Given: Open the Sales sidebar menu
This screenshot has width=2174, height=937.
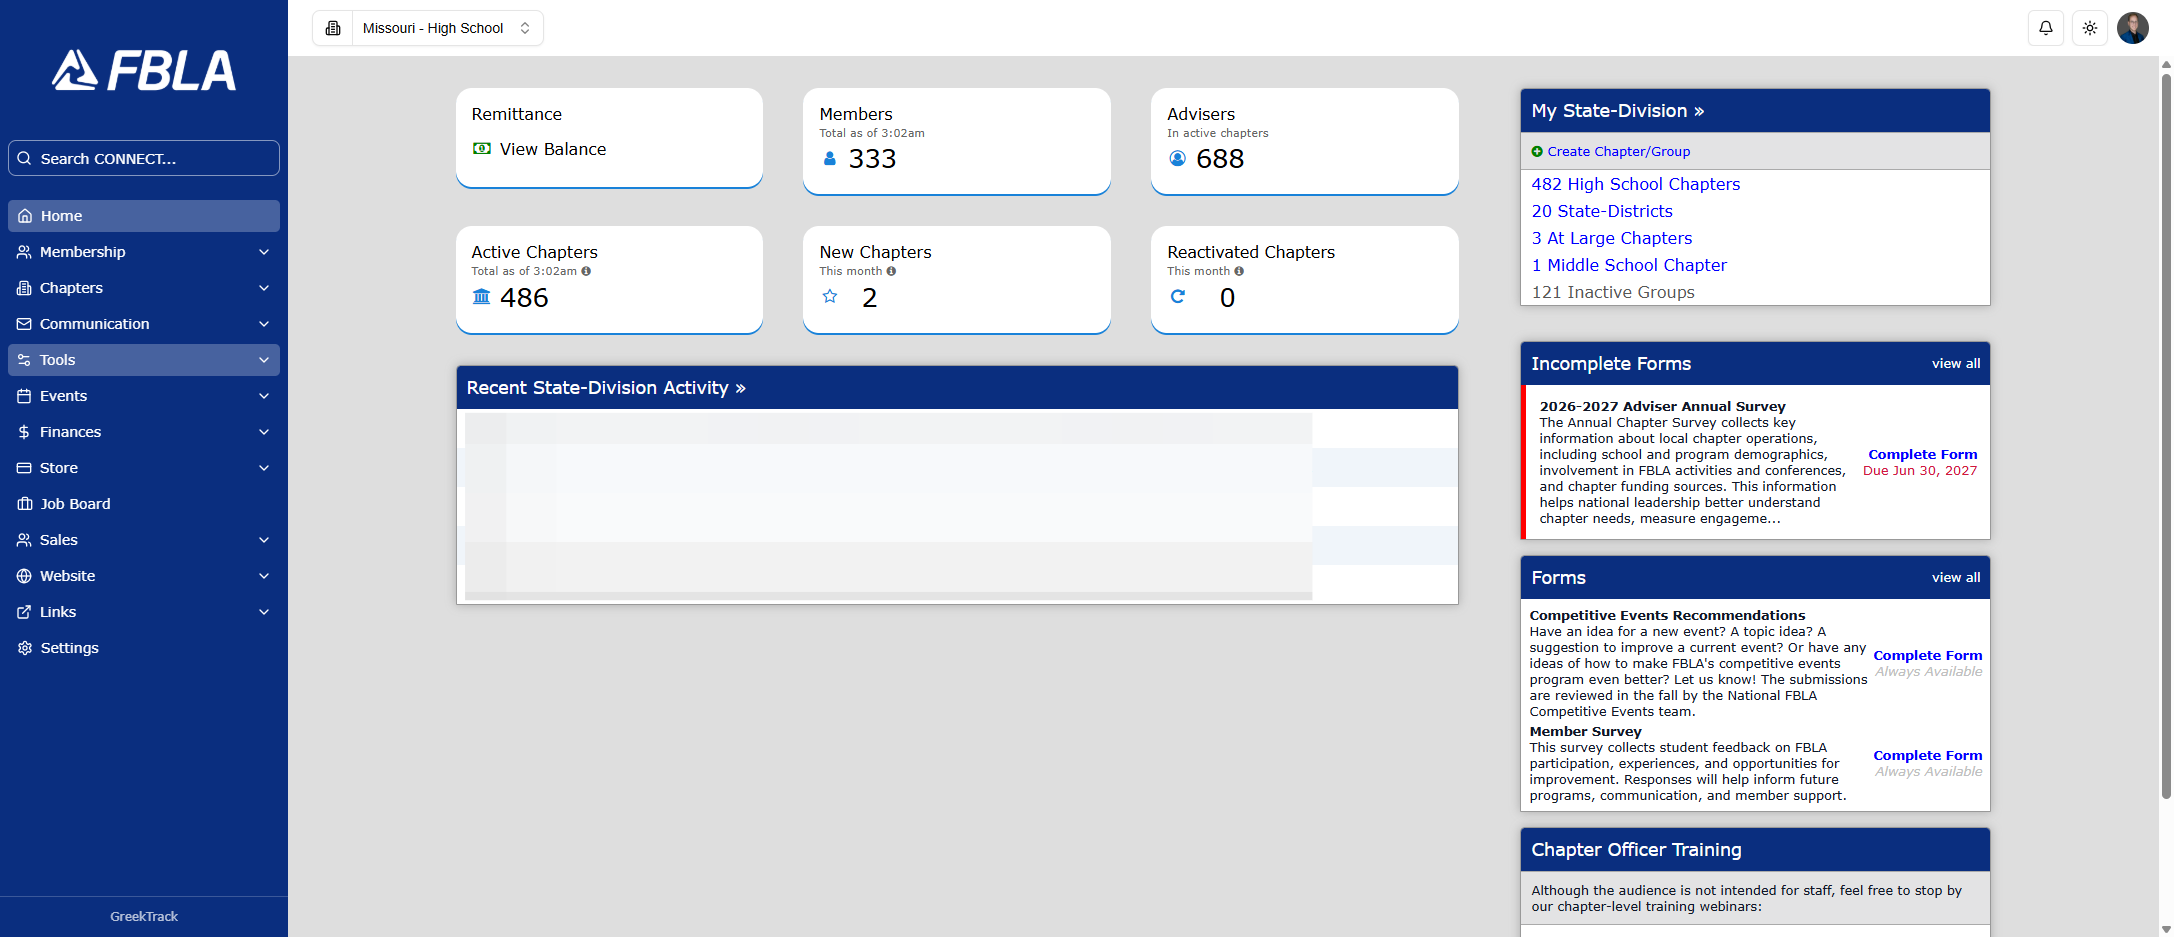Looking at the screenshot, I should 144,540.
